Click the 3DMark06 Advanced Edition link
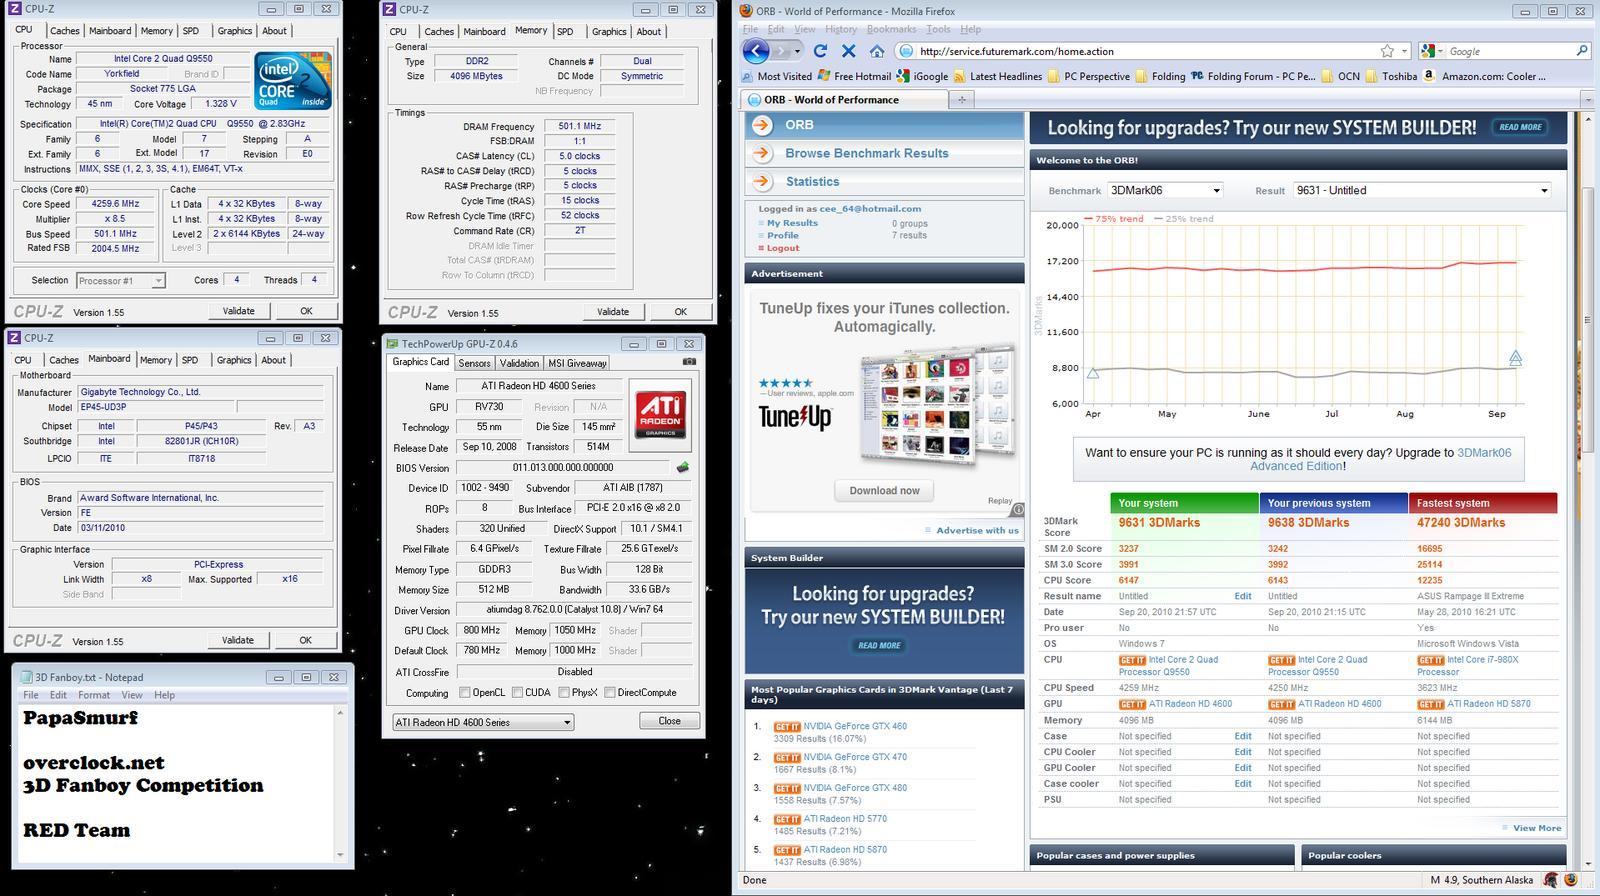This screenshot has width=1600, height=896. pos(1381,459)
